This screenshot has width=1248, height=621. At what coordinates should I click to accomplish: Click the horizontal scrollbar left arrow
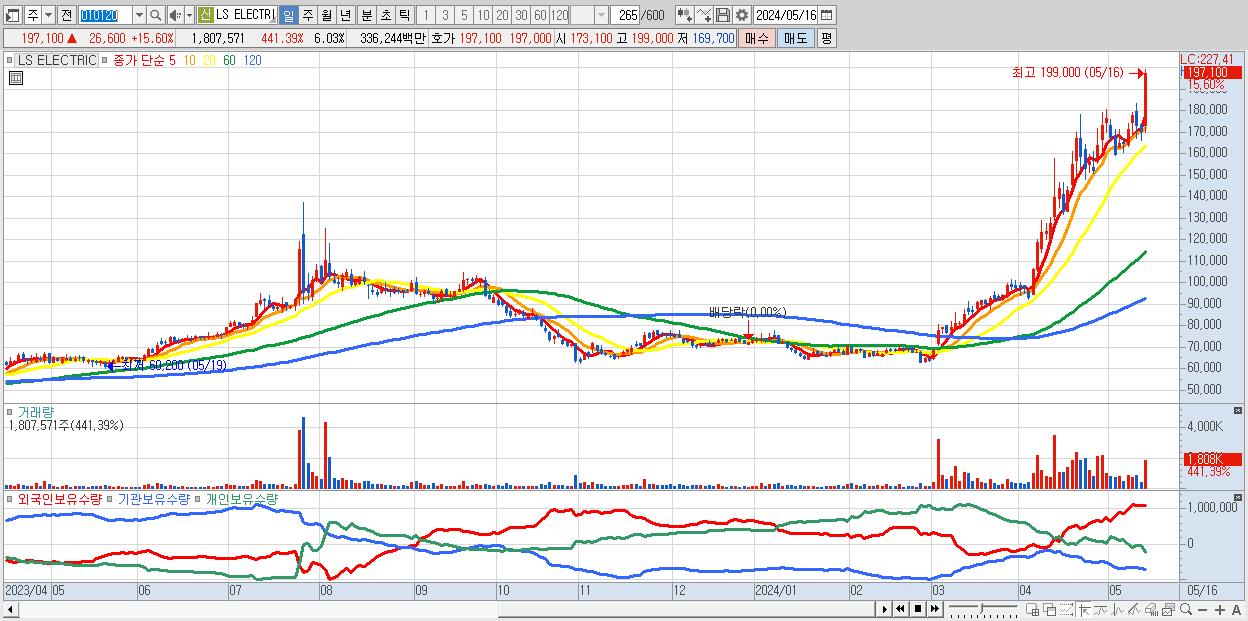pyautogui.click(x=9, y=609)
